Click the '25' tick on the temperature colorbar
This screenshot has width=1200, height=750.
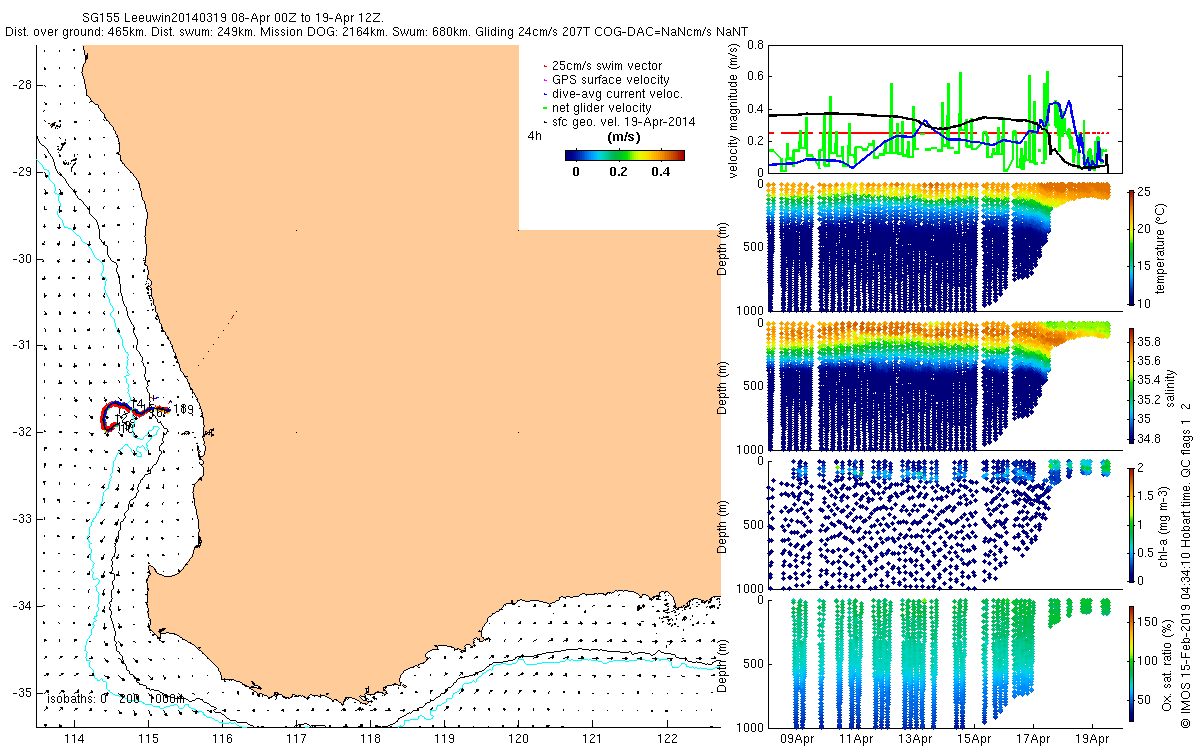1146,190
